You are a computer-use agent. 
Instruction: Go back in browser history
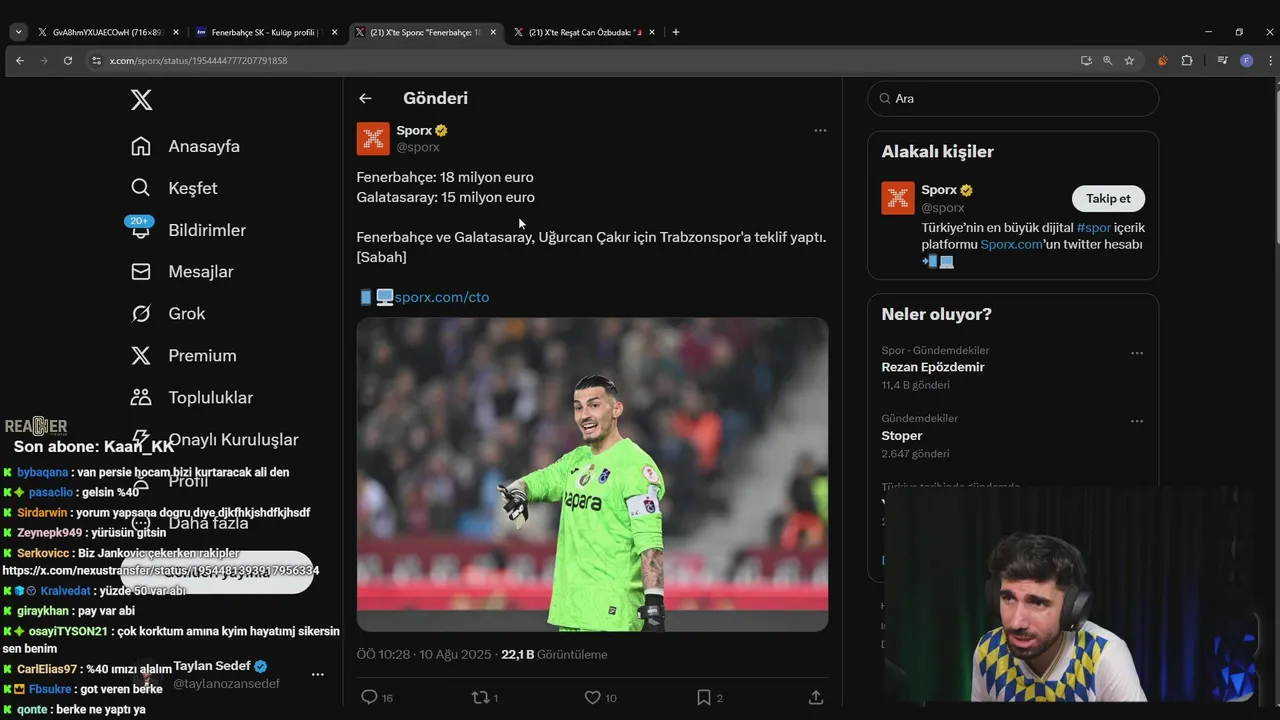pos(20,61)
